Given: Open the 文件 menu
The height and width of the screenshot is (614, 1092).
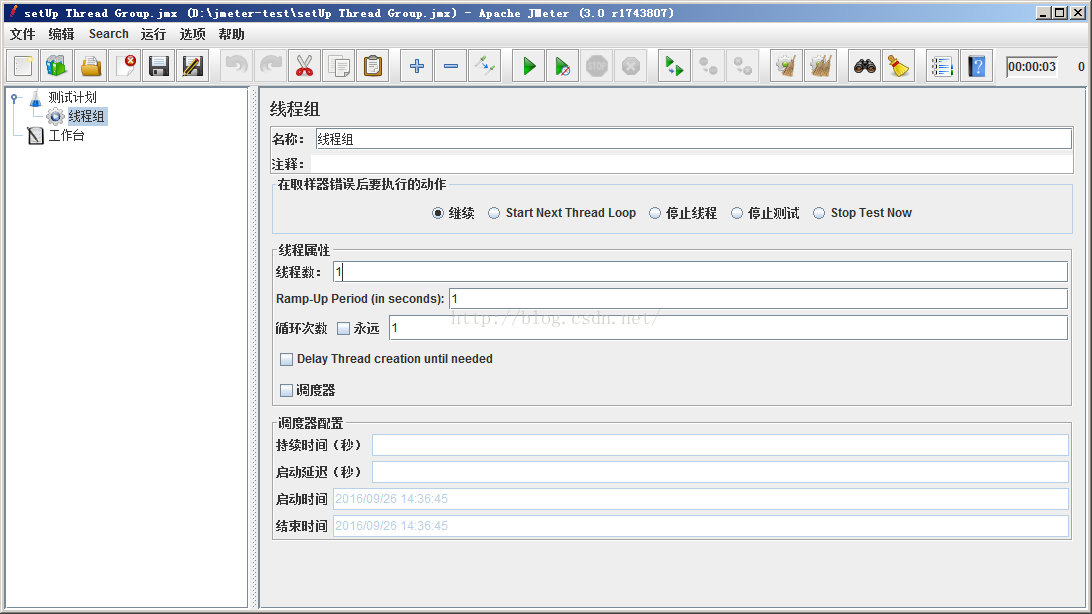Looking at the screenshot, I should (22, 34).
